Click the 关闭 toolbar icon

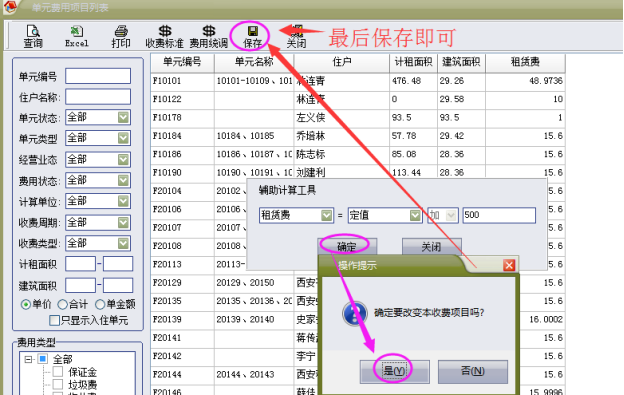[x=296, y=36]
